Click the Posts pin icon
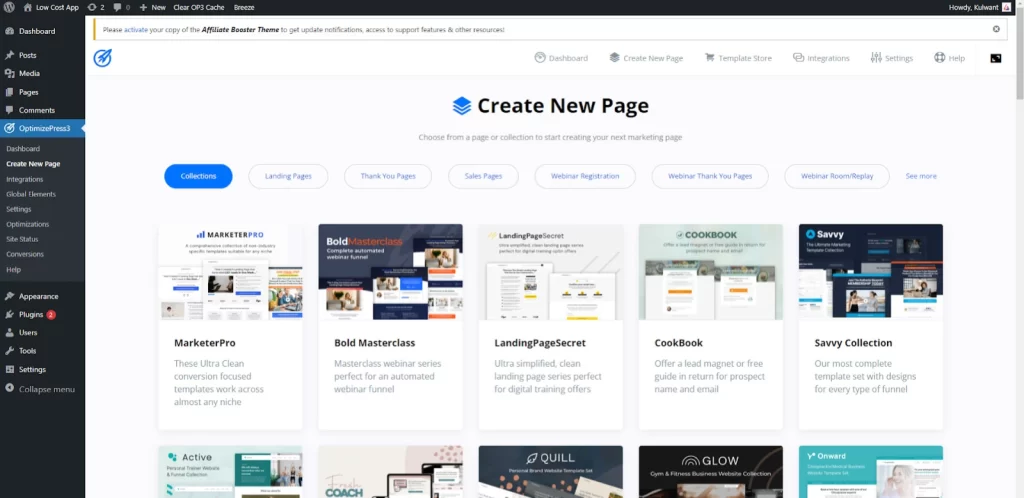 coord(9,55)
